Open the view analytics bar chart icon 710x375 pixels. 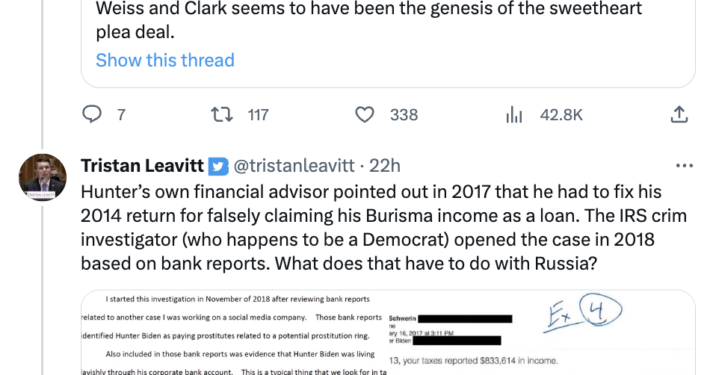pyautogui.click(x=514, y=115)
